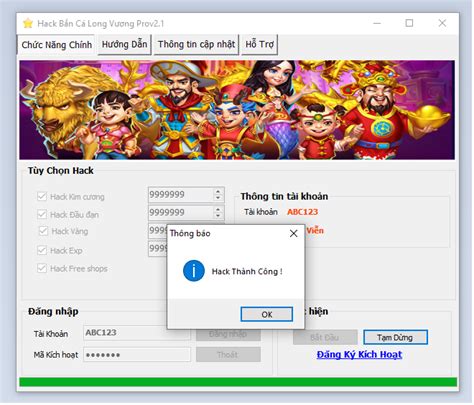Click the ABC123 account name text

click(x=303, y=212)
